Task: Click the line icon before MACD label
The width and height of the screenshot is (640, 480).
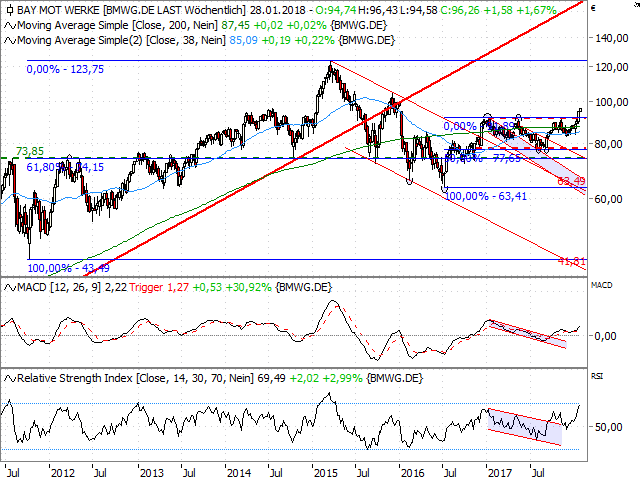Action: pyautogui.click(x=10, y=287)
